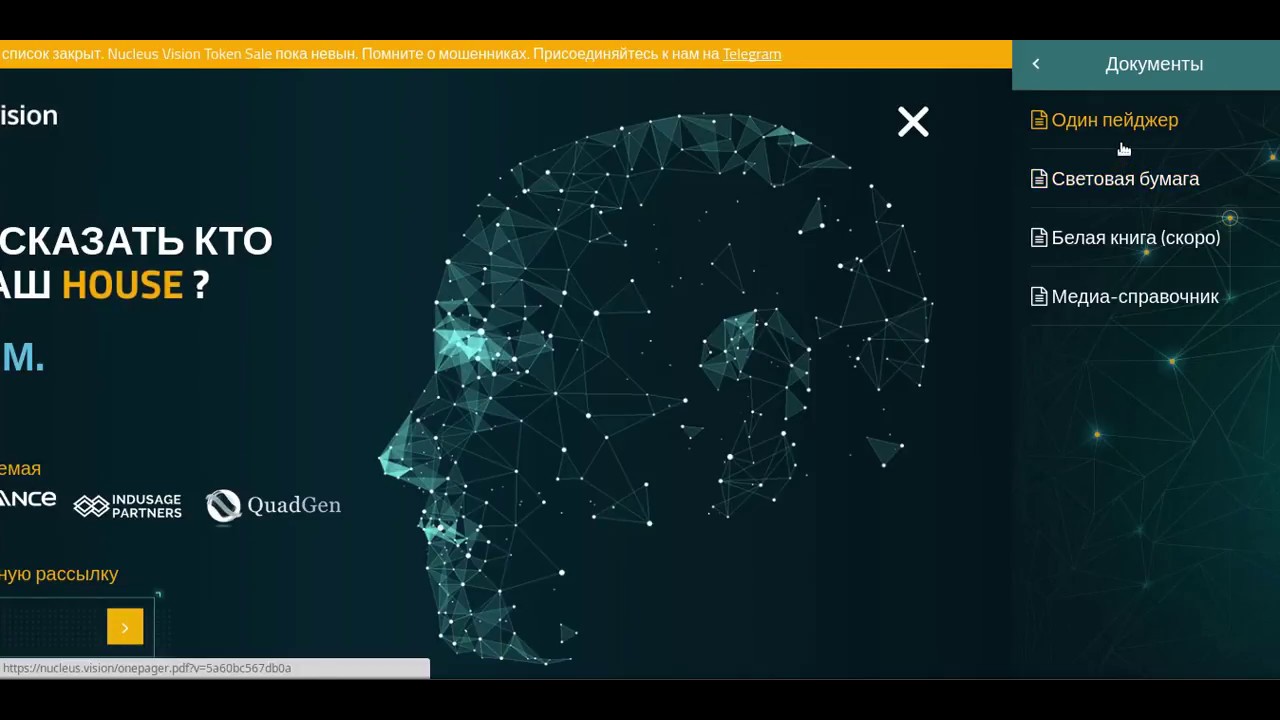Image resolution: width=1280 pixels, height=720 pixels.
Task: Click the Indusage Partners logo
Action: click(127, 506)
